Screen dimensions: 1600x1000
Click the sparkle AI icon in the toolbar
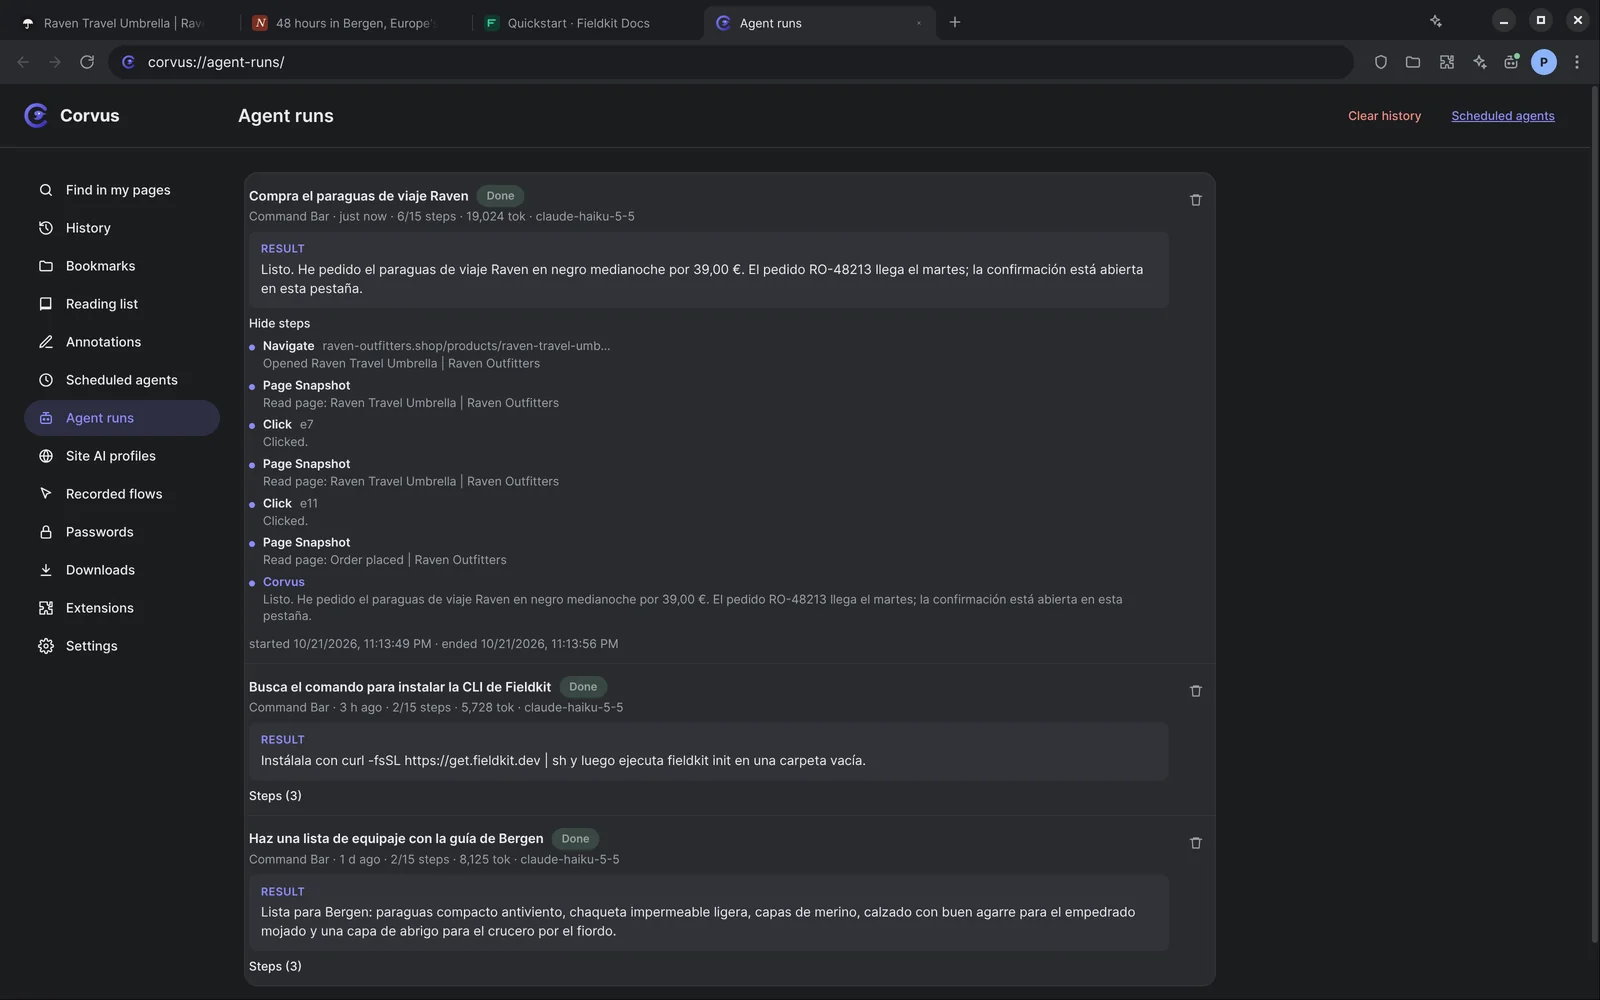(x=1480, y=62)
